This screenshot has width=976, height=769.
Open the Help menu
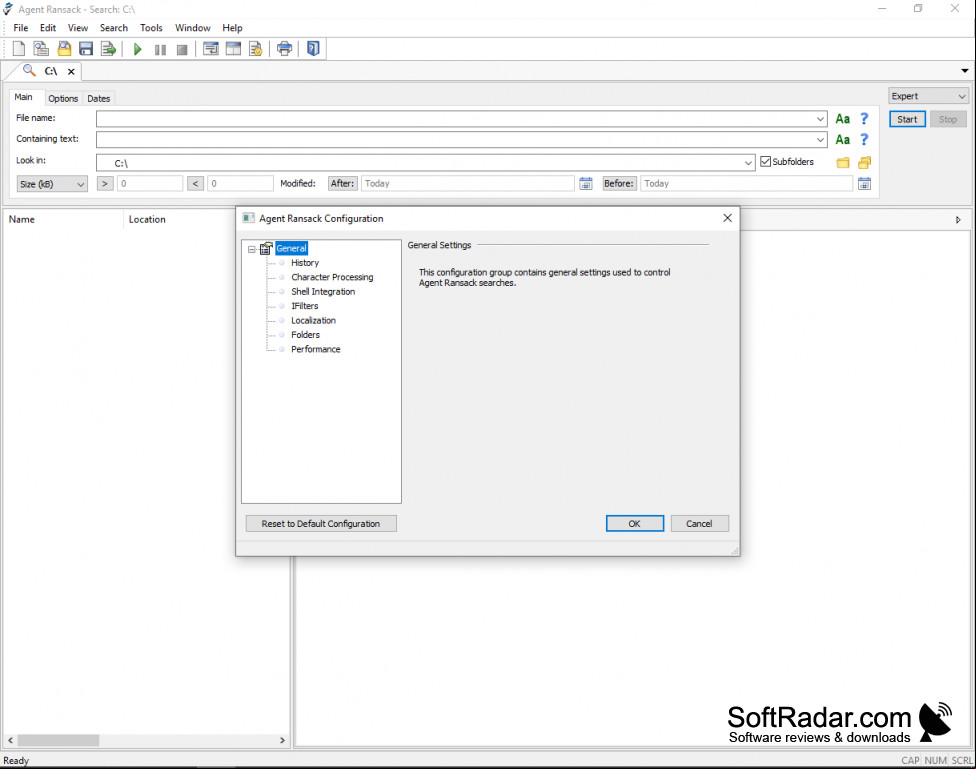click(x=232, y=28)
